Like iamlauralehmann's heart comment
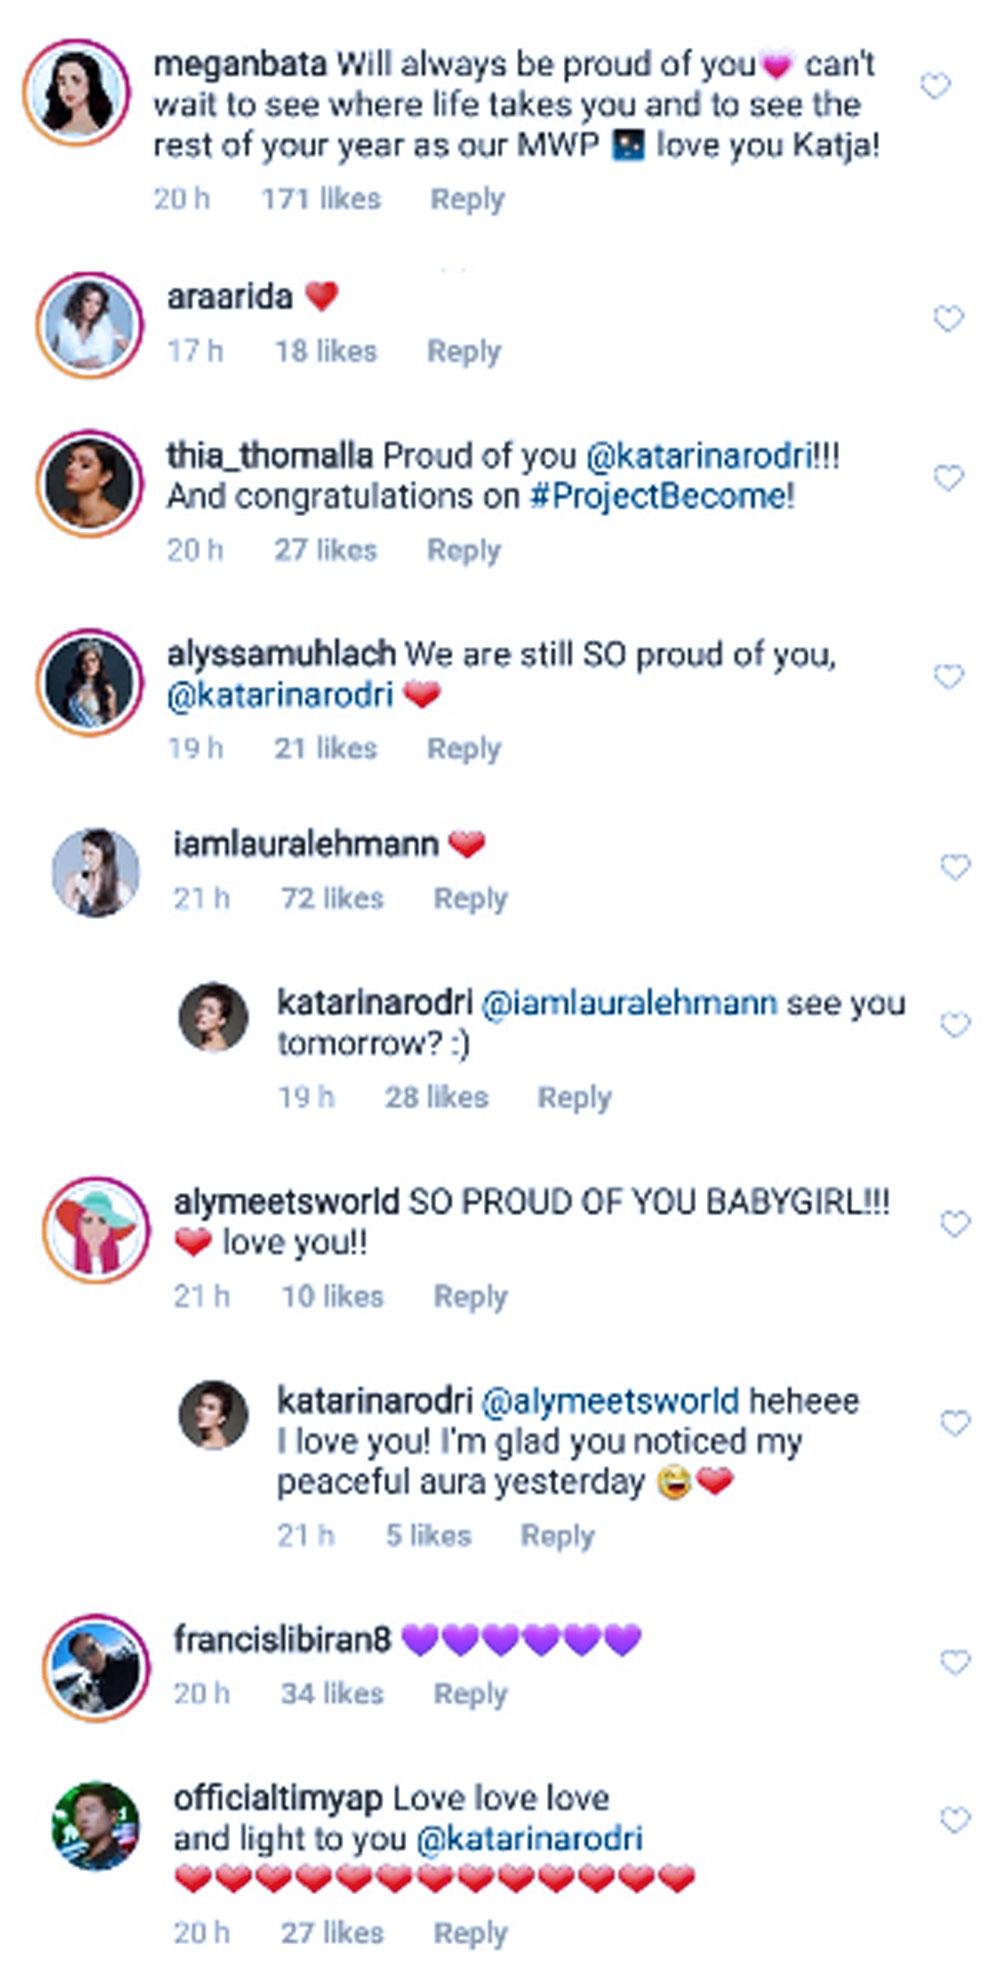The image size is (1000, 1976). point(955,867)
